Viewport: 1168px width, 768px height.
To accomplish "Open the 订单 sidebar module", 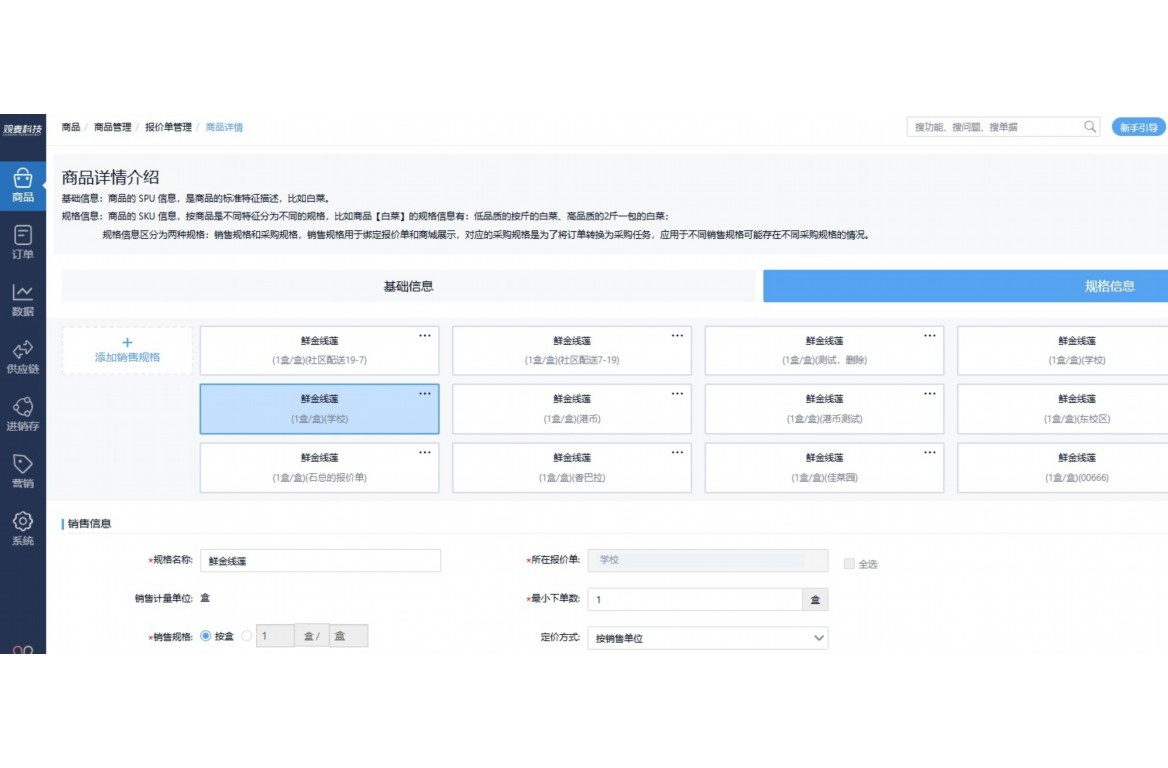I will tap(22, 242).
